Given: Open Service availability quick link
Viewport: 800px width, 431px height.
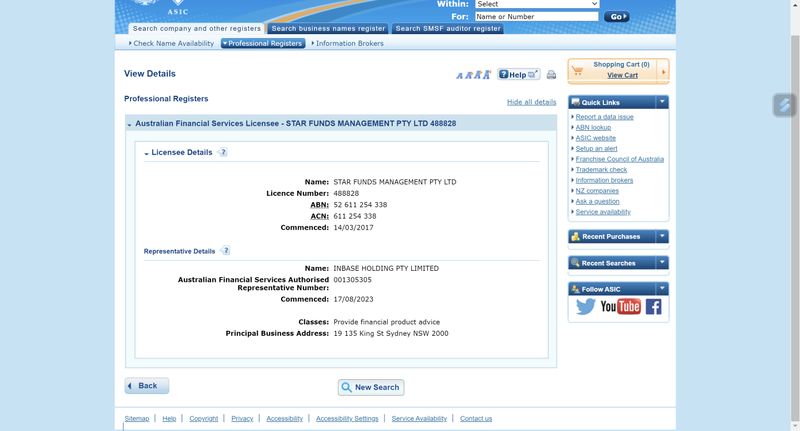Looking at the screenshot, I should point(603,212).
